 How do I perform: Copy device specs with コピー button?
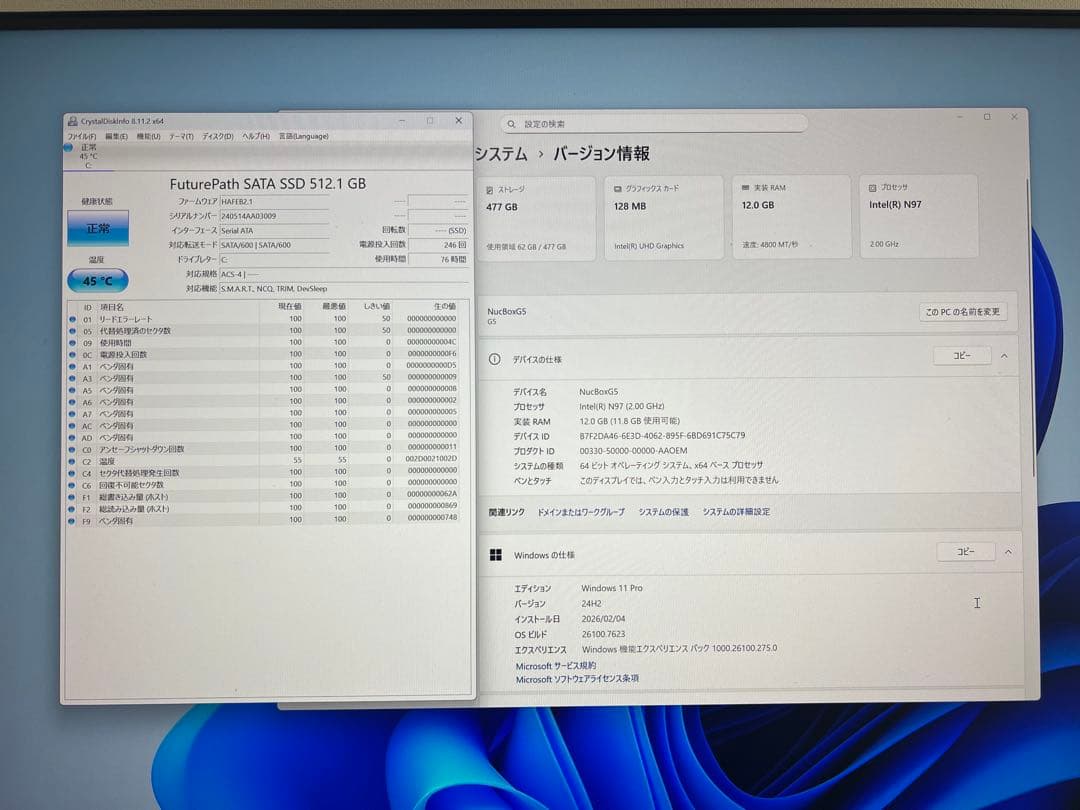pyautogui.click(x=962, y=355)
